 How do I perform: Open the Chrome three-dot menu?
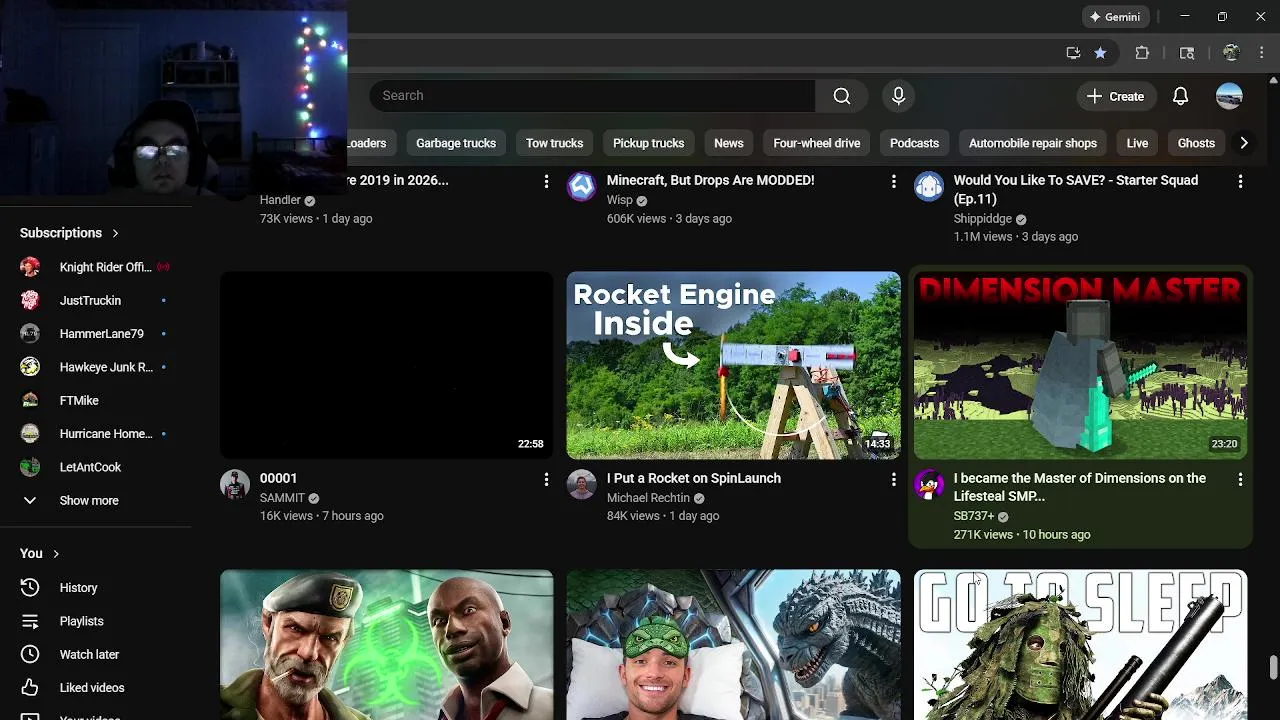(x=1260, y=53)
